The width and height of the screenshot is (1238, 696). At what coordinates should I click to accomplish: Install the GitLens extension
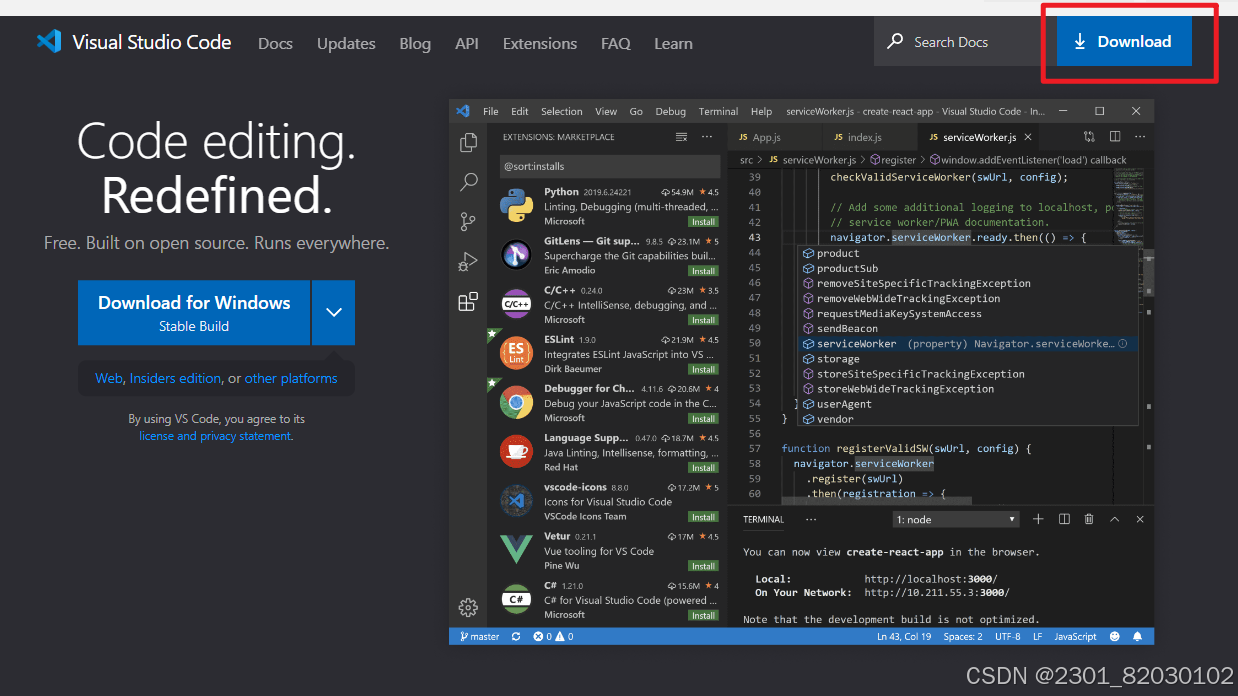703,271
